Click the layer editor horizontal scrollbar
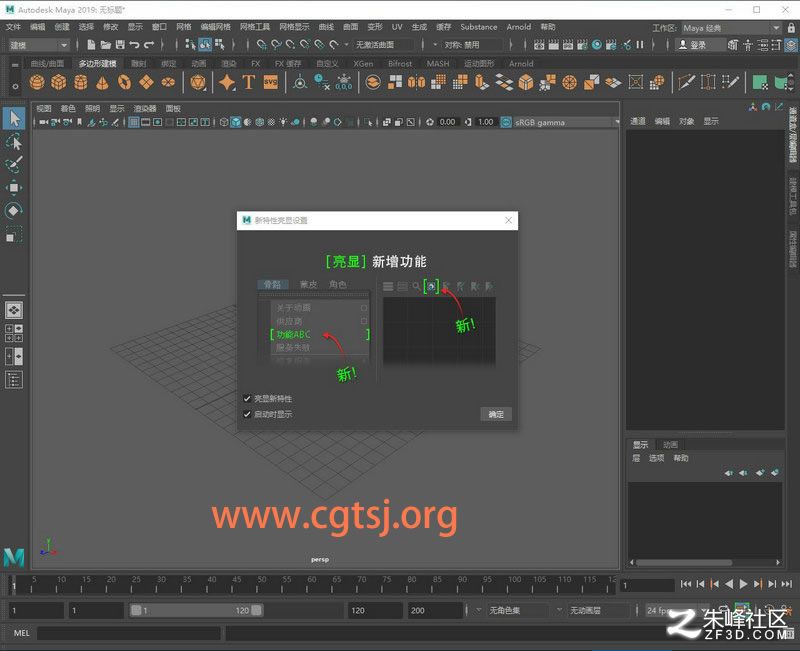This screenshot has width=800, height=651. point(684,562)
